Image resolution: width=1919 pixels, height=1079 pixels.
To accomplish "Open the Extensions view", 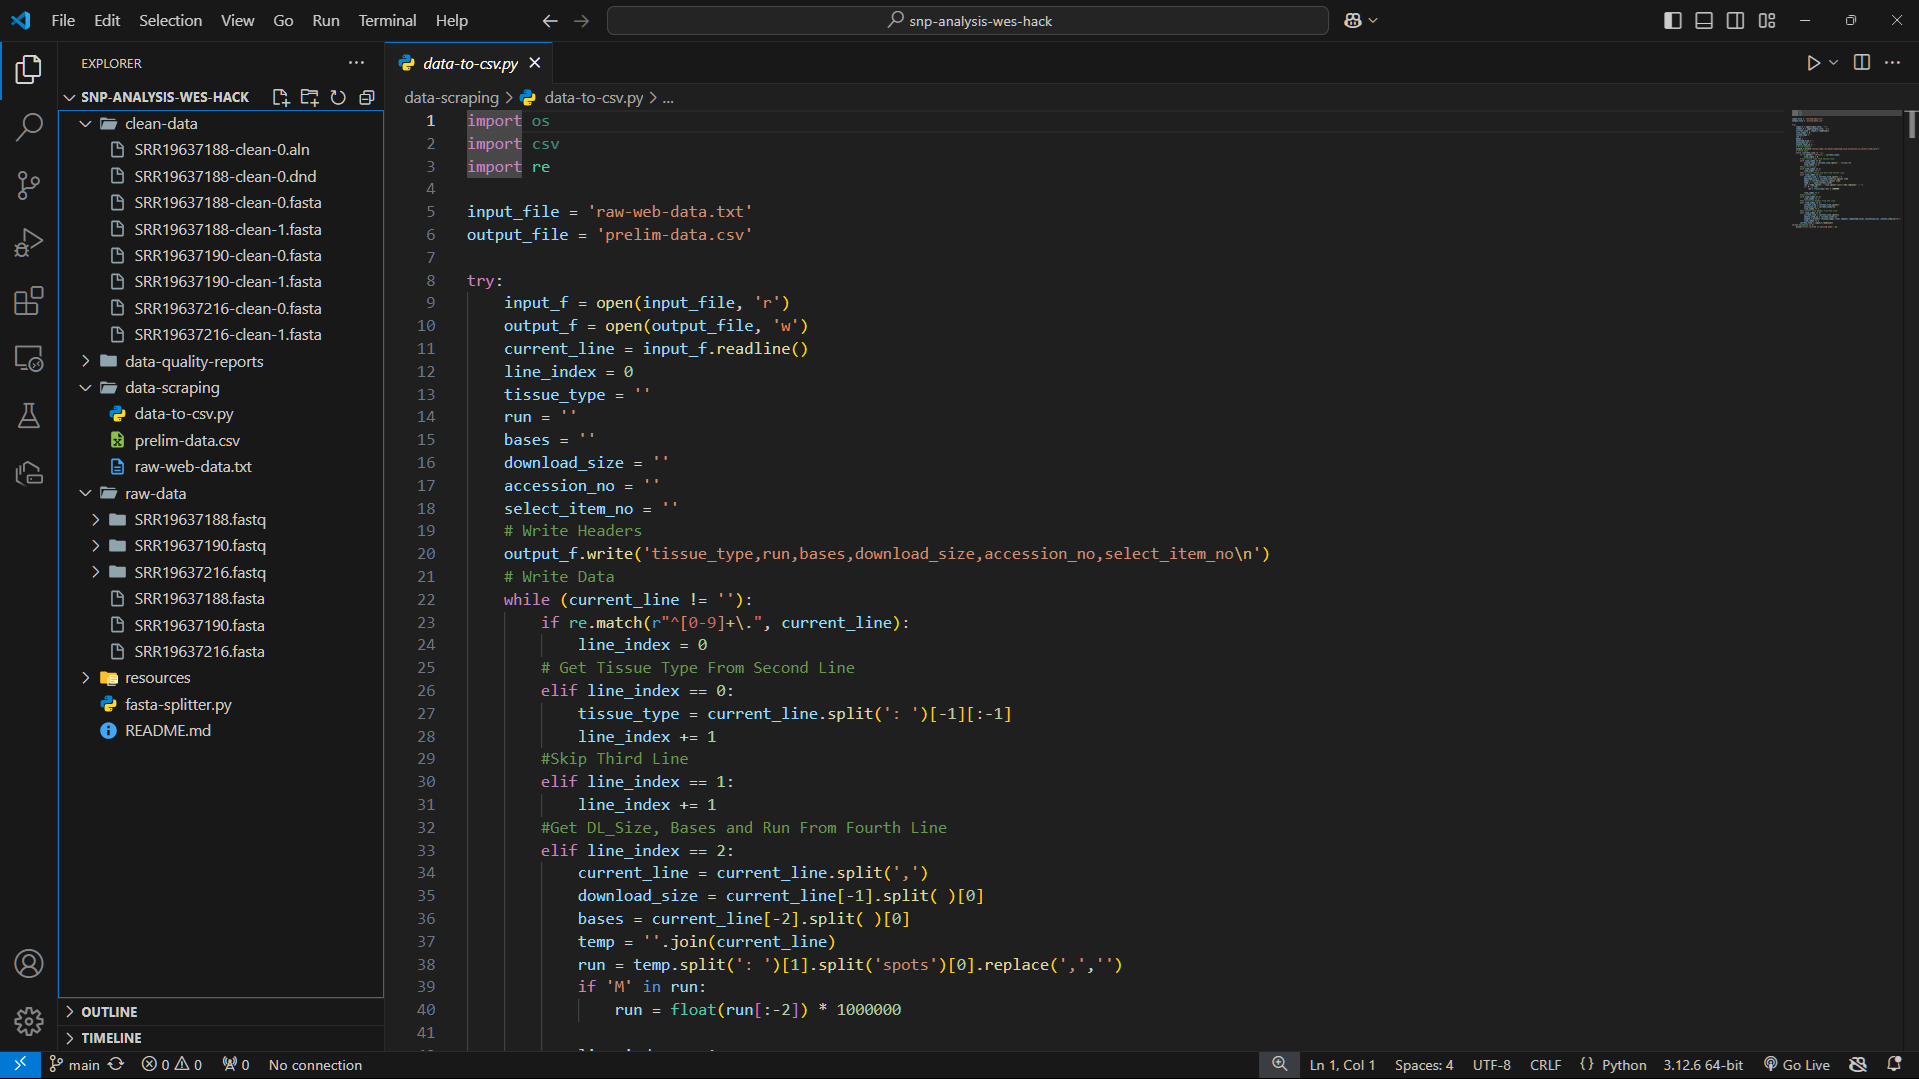I will pos(29,301).
